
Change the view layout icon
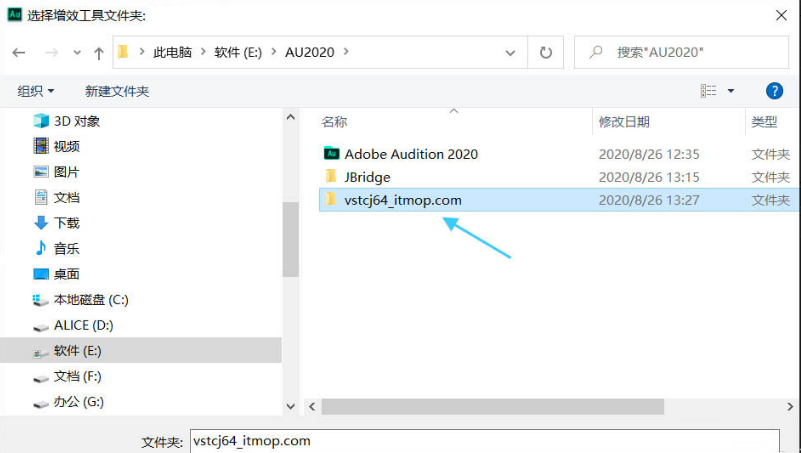click(x=708, y=91)
